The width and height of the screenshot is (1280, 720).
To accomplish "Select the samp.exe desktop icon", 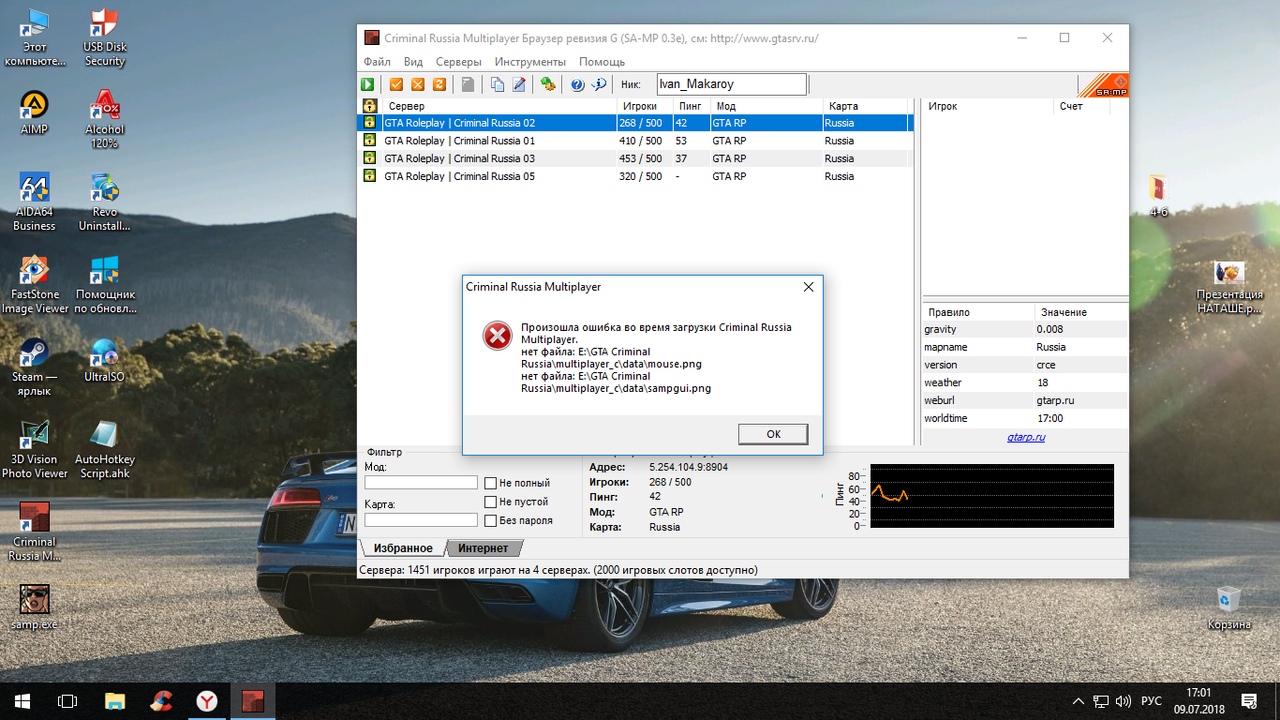I will (x=35, y=607).
